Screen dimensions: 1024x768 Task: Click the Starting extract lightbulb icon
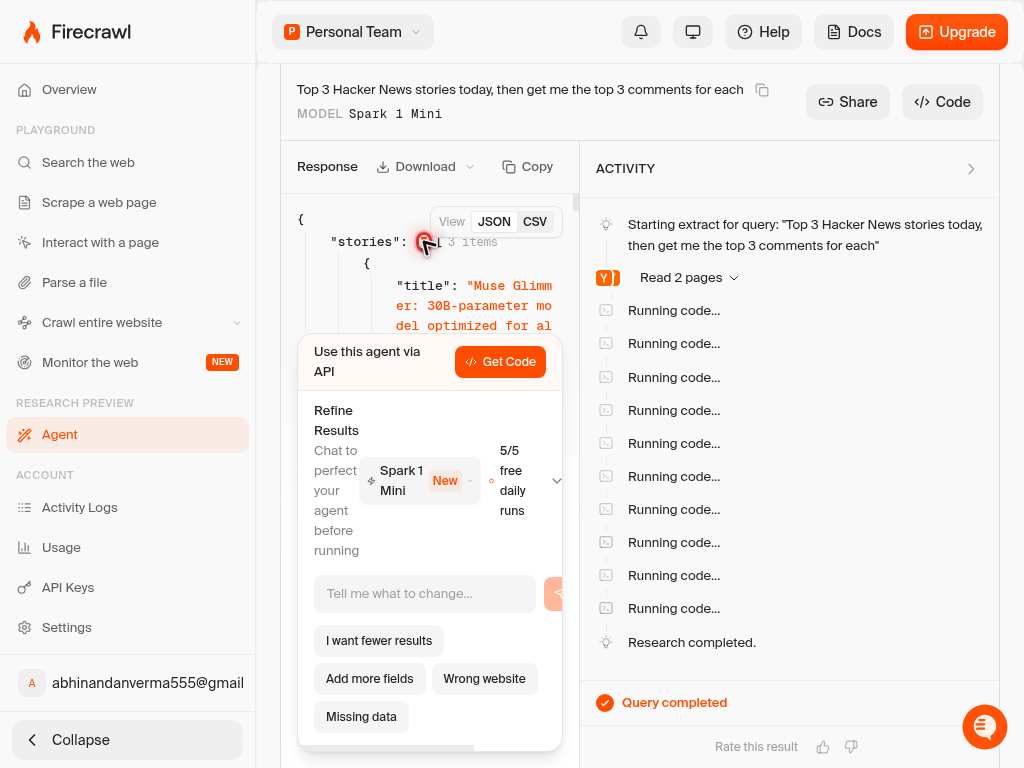pyautogui.click(x=606, y=225)
